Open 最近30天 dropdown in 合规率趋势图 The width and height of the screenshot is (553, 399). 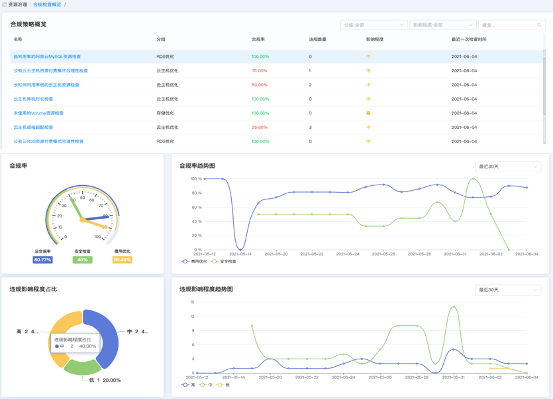click(x=508, y=167)
